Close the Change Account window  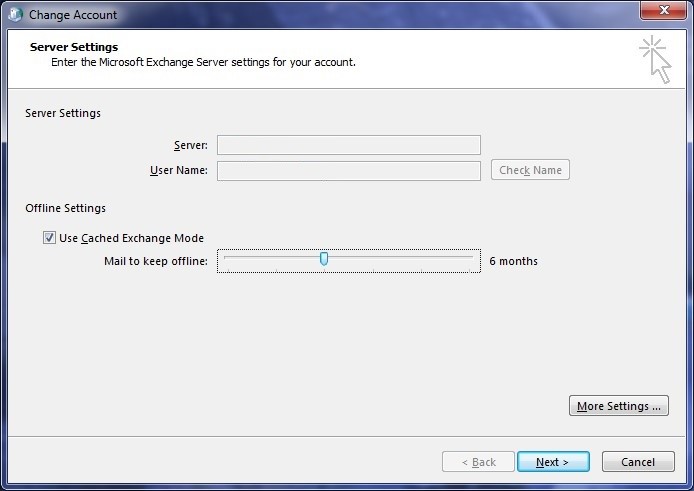[x=663, y=10]
